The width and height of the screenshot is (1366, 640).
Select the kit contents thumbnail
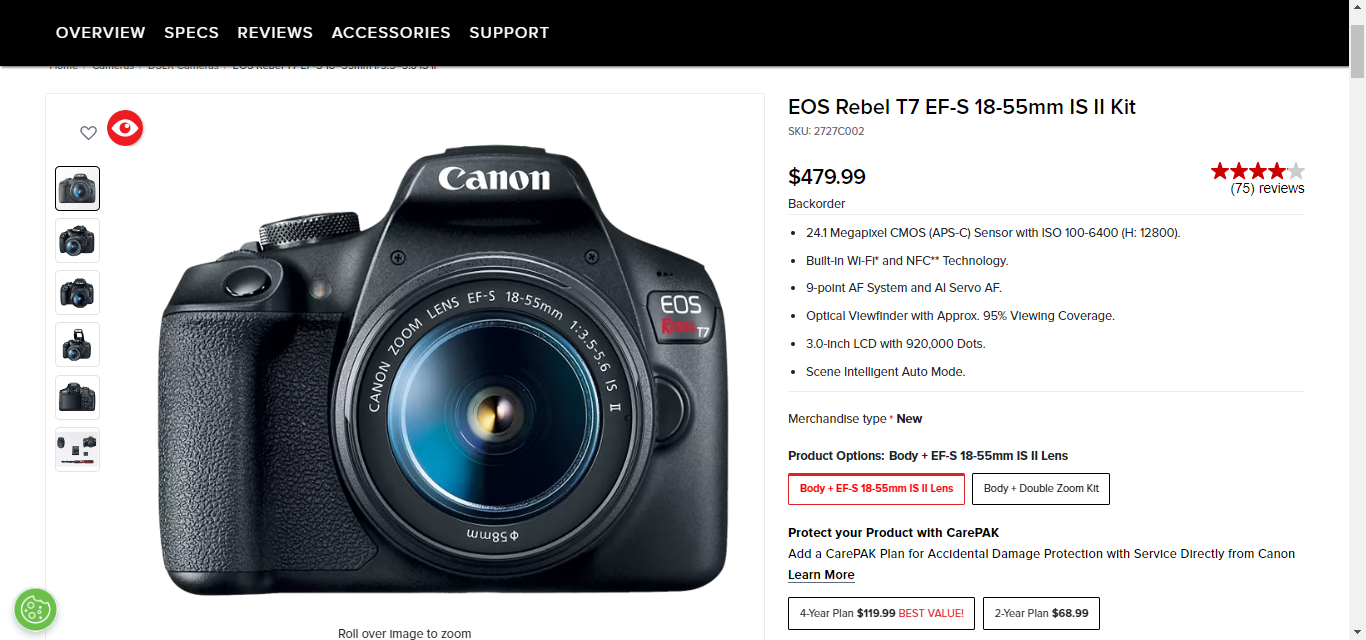(77, 449)
